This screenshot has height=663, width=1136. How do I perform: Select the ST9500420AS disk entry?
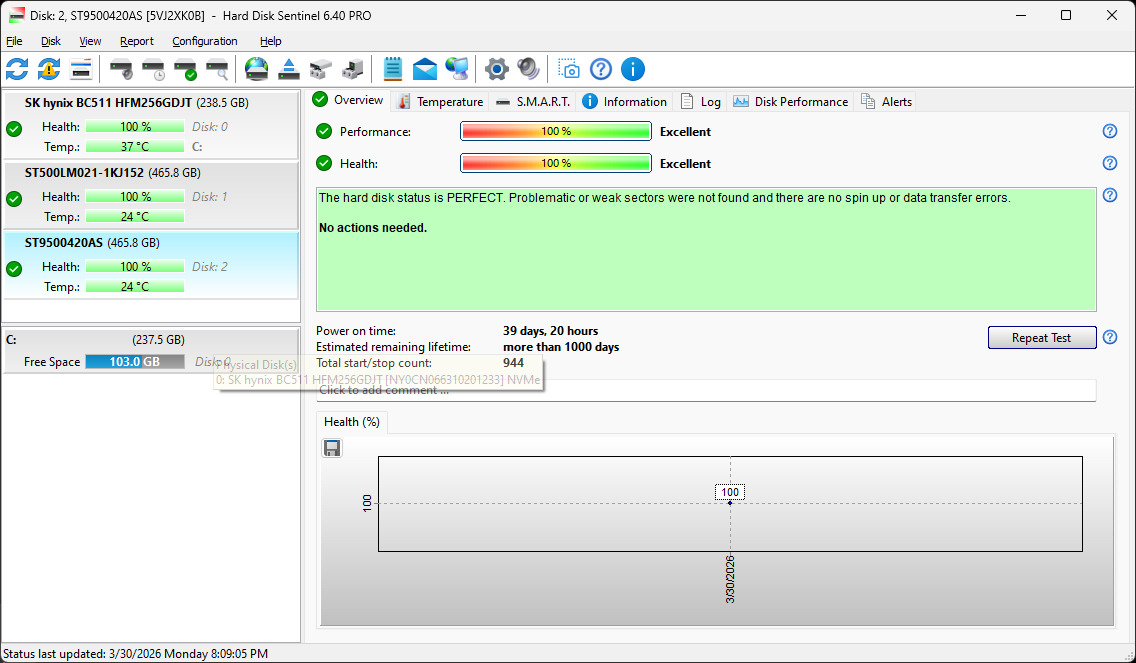pyautogui.click(x=151, y=265)
